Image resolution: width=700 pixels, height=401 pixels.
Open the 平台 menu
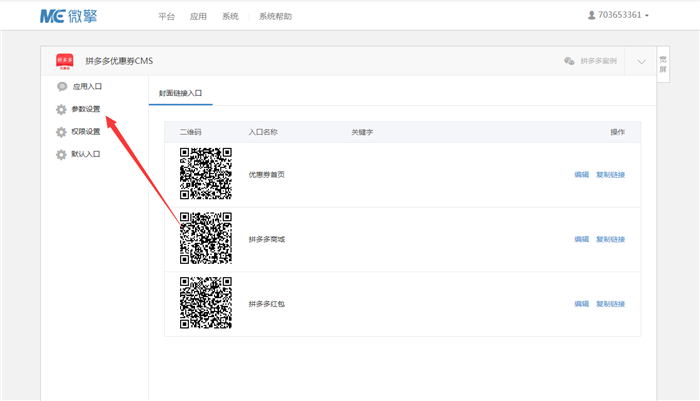coord(167,17)
